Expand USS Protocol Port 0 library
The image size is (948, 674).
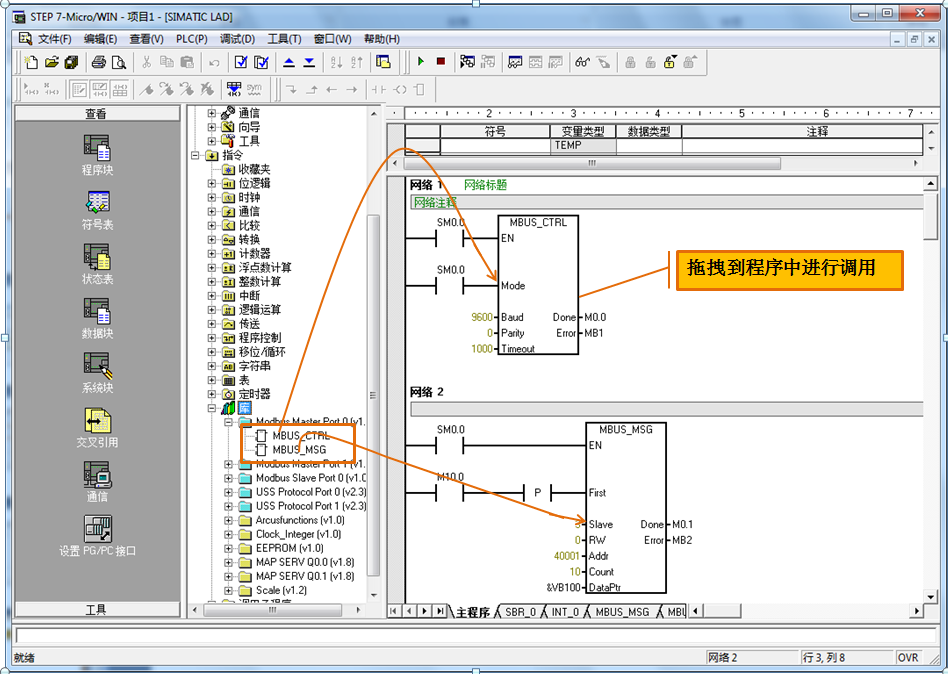pyautogui.click(x=229, y=492)
